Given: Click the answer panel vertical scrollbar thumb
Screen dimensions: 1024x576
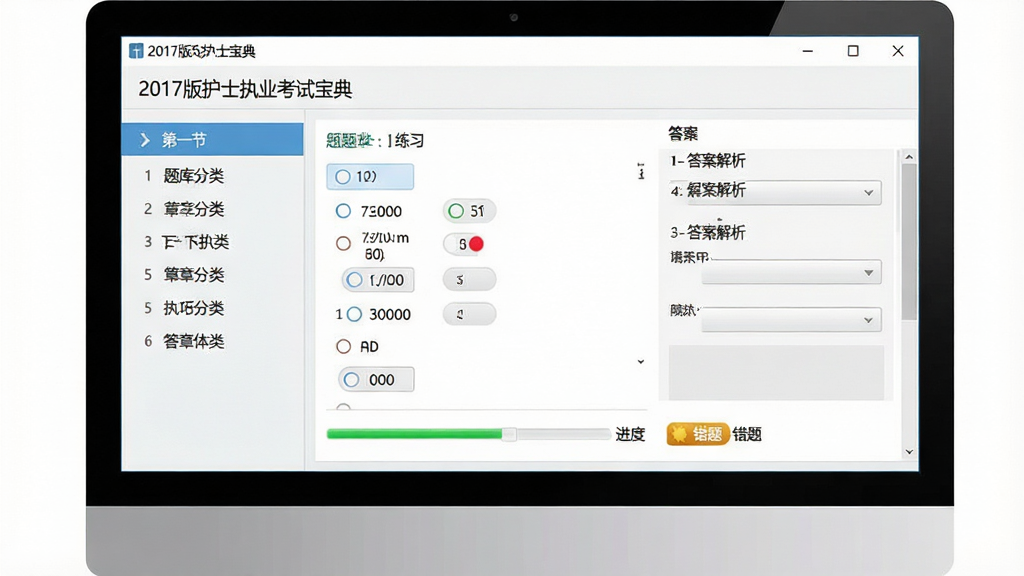Looking at the screenshot, I should coord(909,242).
